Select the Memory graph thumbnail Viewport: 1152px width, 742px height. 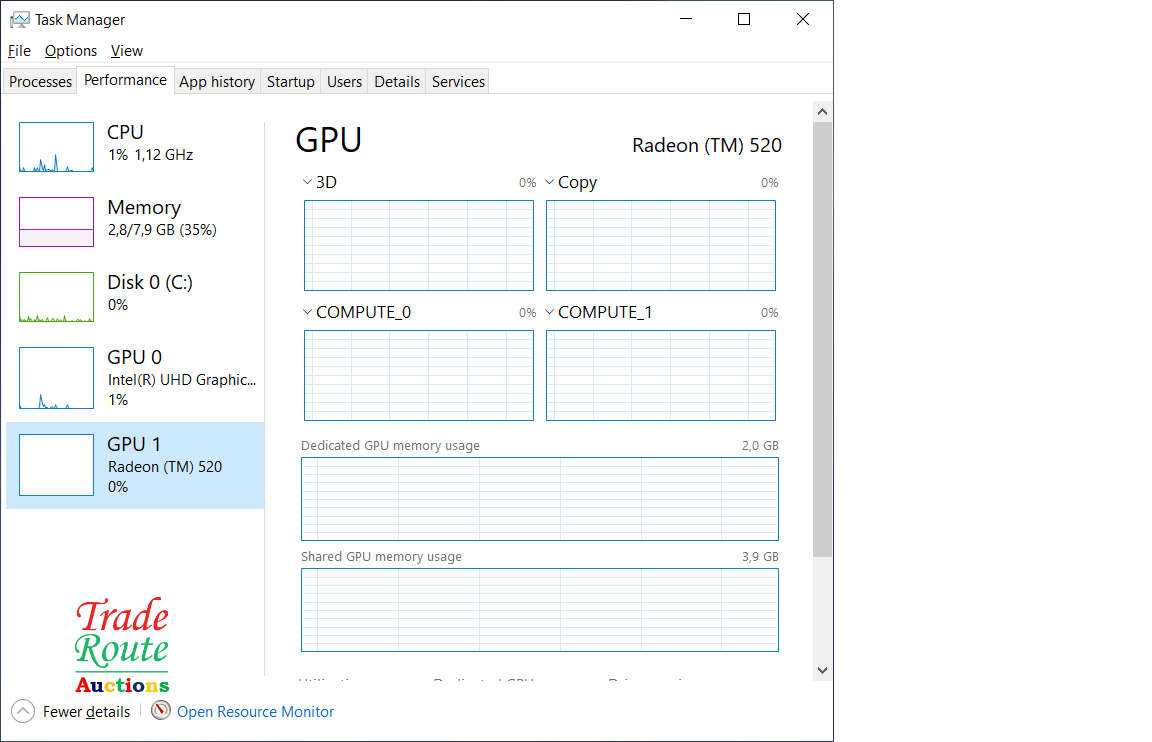point(56,222)
